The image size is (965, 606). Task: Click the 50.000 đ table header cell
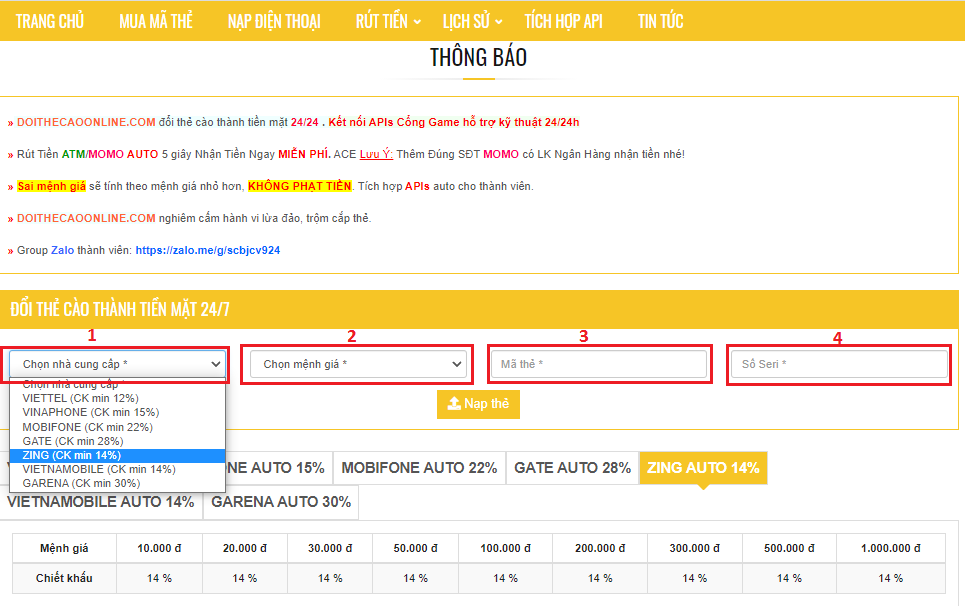(415, 548)
